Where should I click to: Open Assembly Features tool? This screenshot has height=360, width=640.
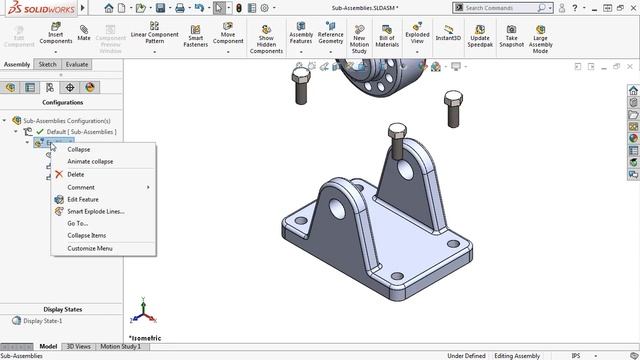(301, 33)
